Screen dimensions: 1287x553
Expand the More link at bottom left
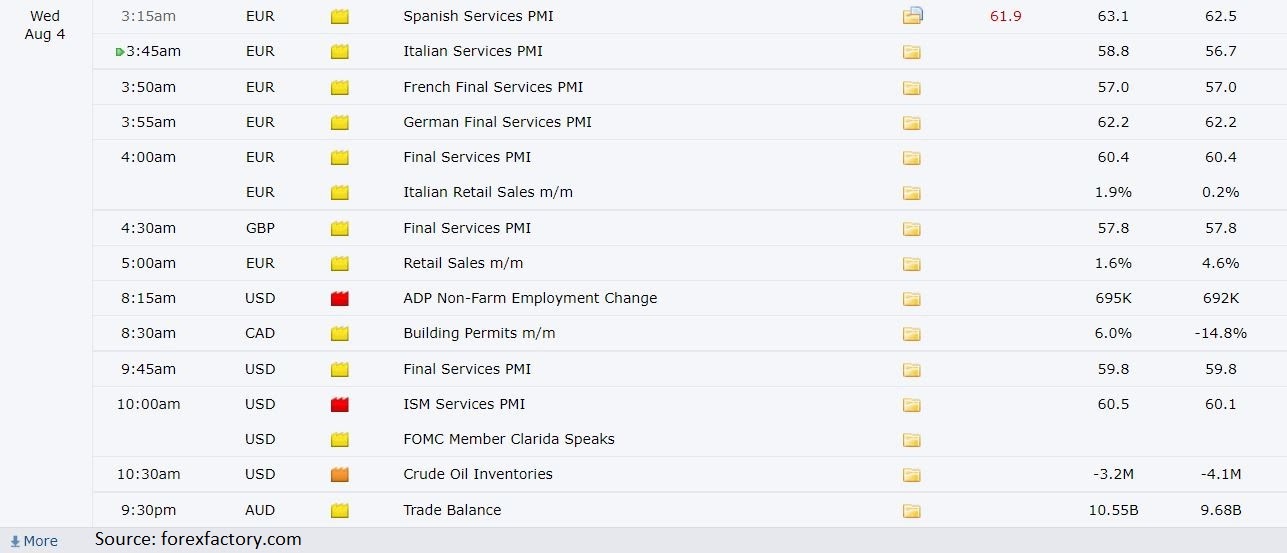[34, 541]
